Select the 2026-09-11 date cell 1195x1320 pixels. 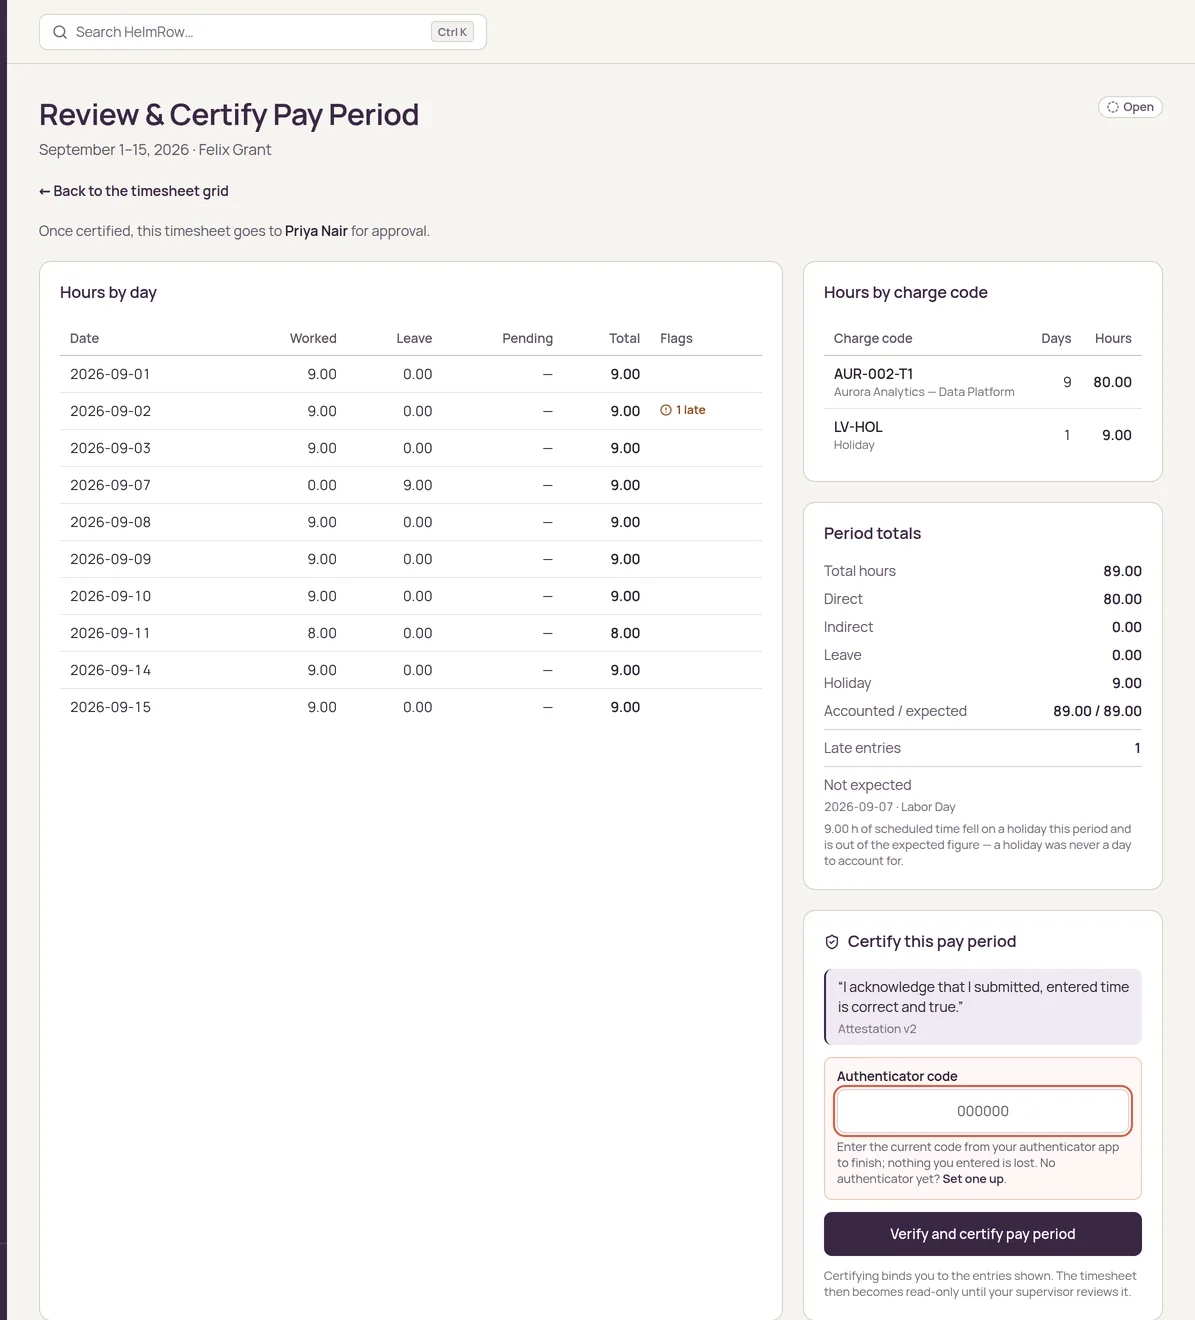(110, 633)
